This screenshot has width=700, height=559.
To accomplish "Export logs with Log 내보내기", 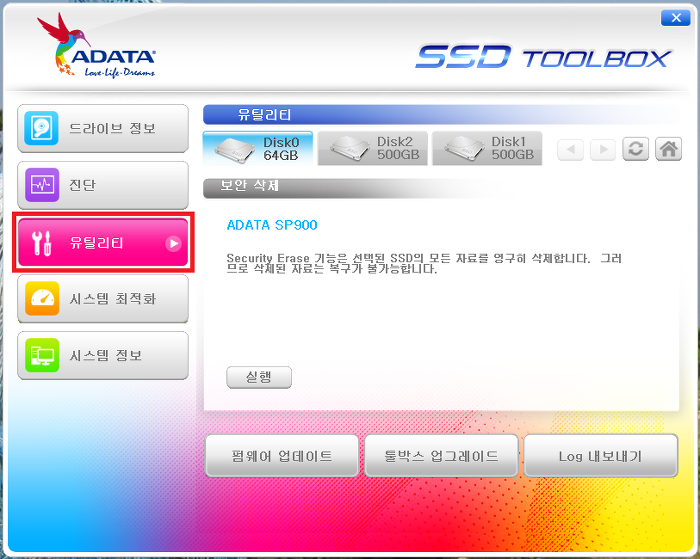I will pos(600,456).
